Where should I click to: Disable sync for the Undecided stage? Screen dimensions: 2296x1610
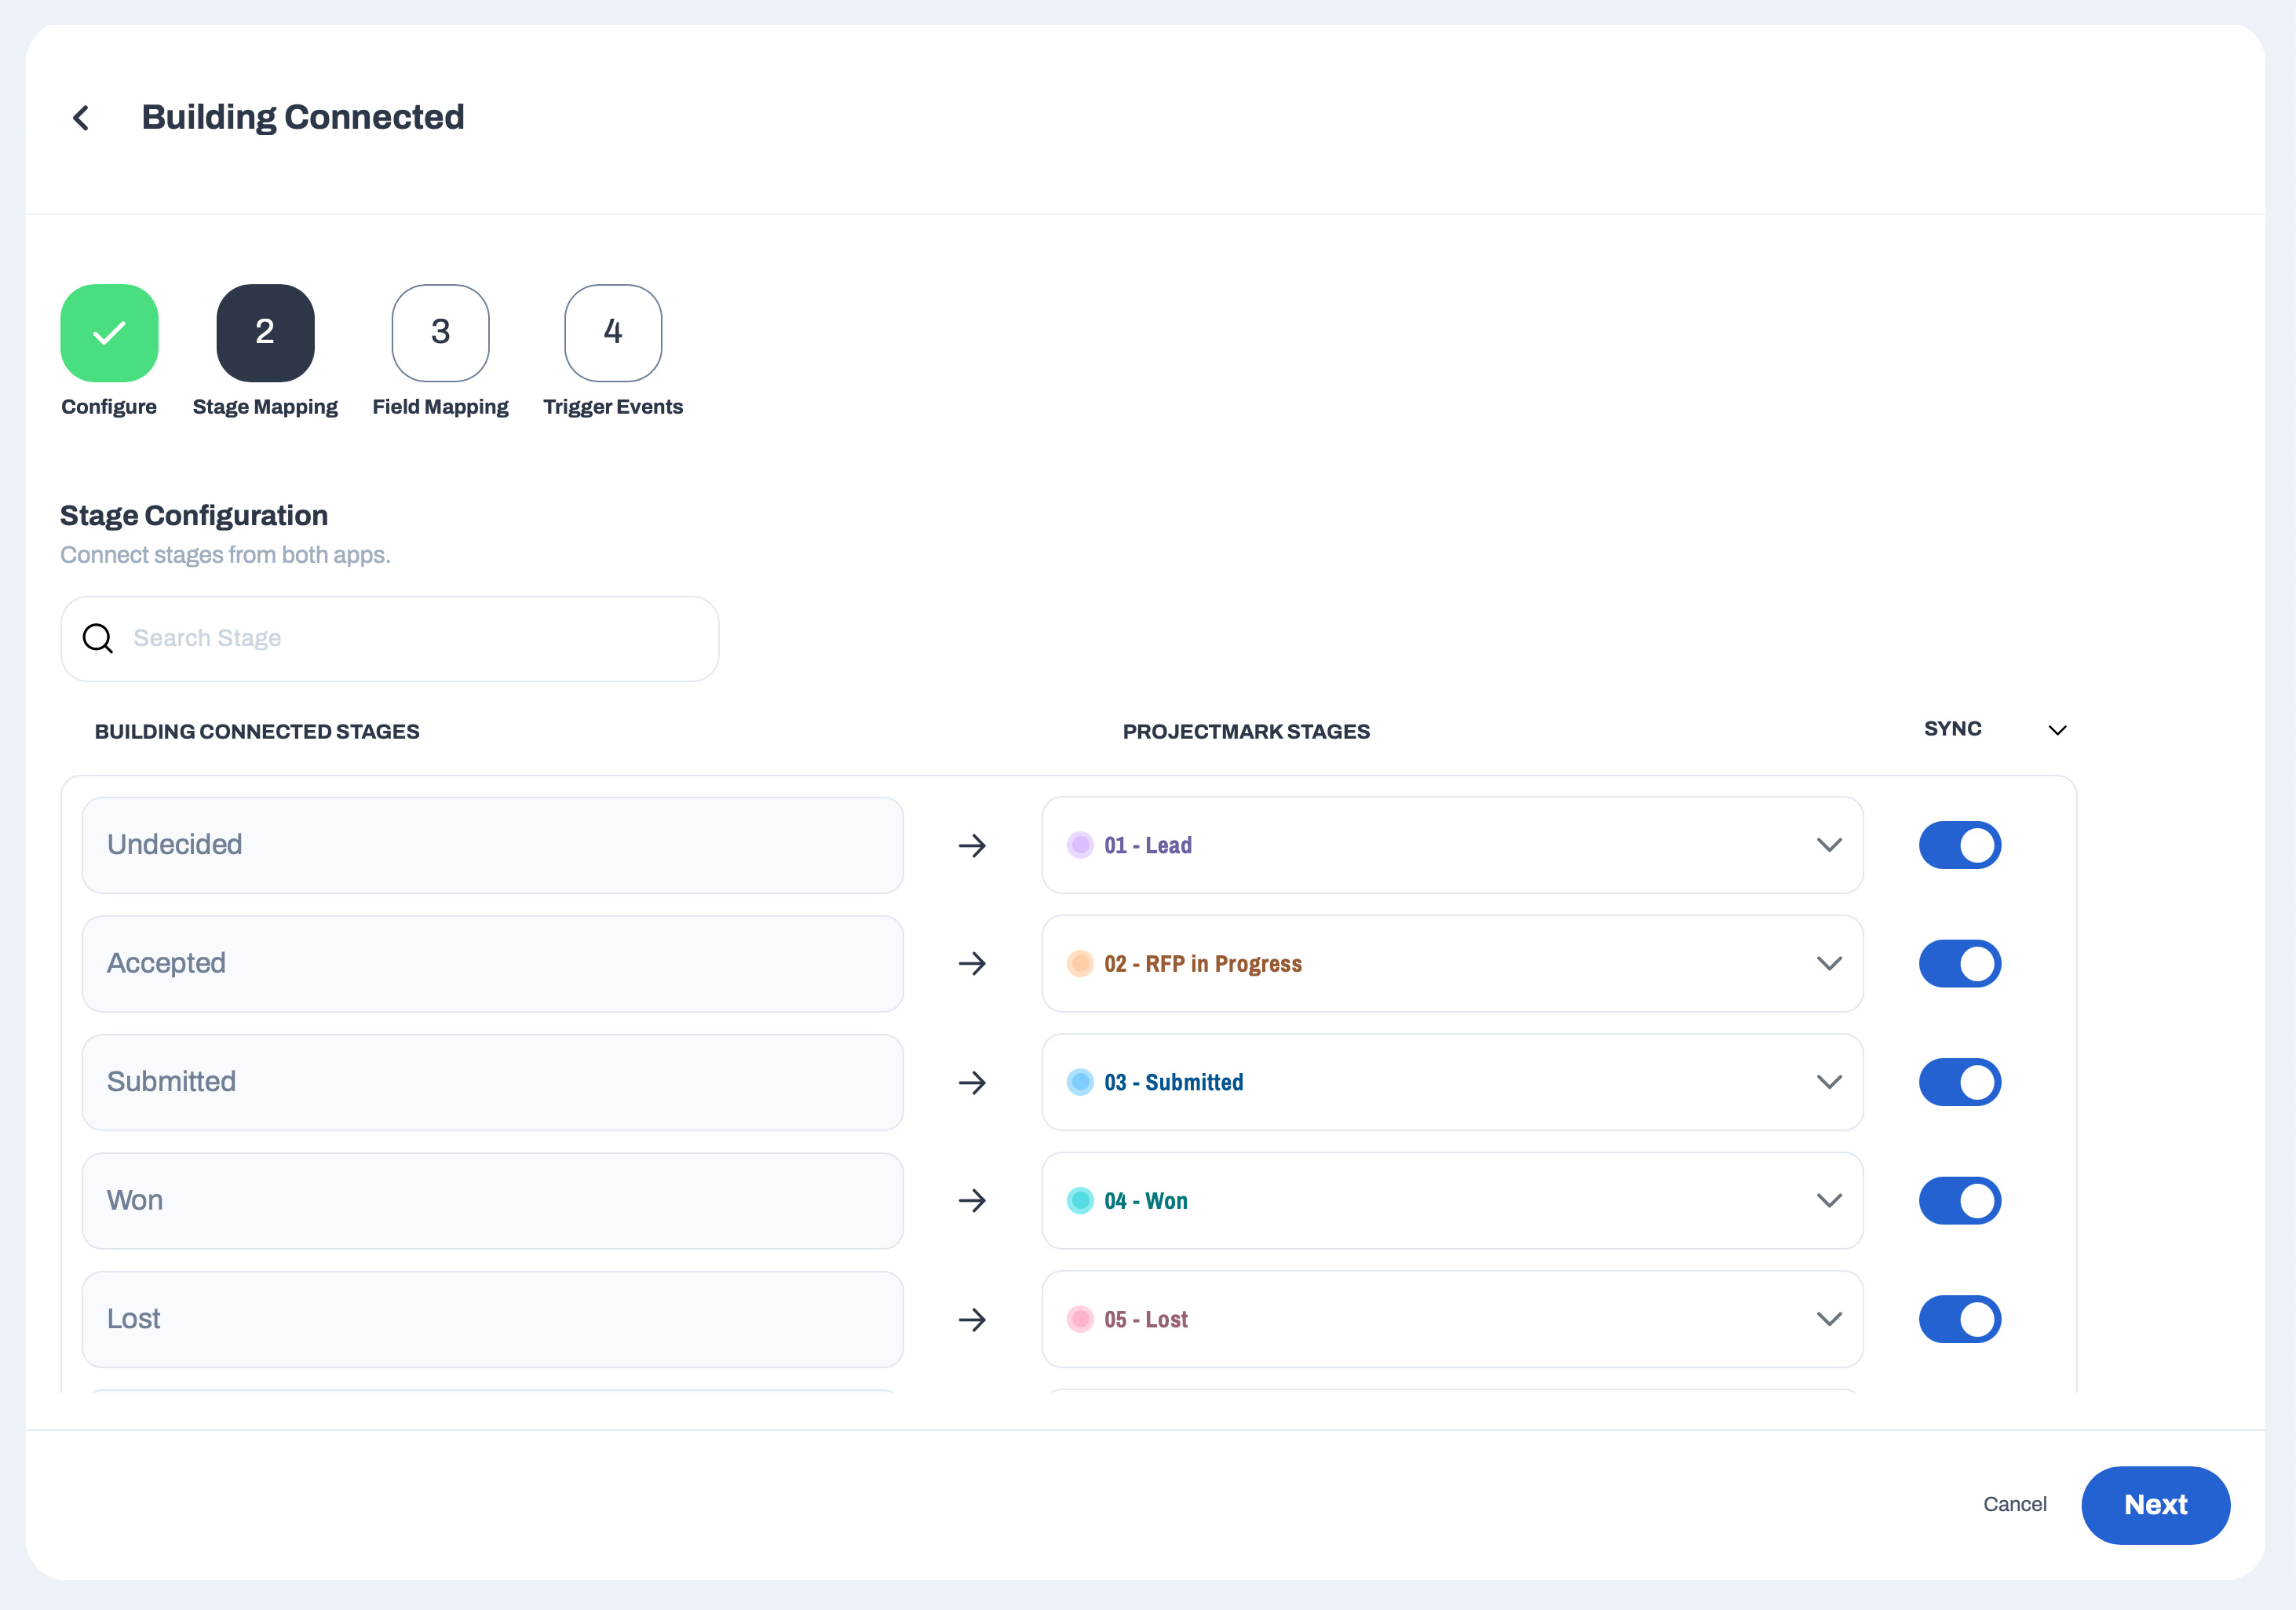pos(1959,846)
